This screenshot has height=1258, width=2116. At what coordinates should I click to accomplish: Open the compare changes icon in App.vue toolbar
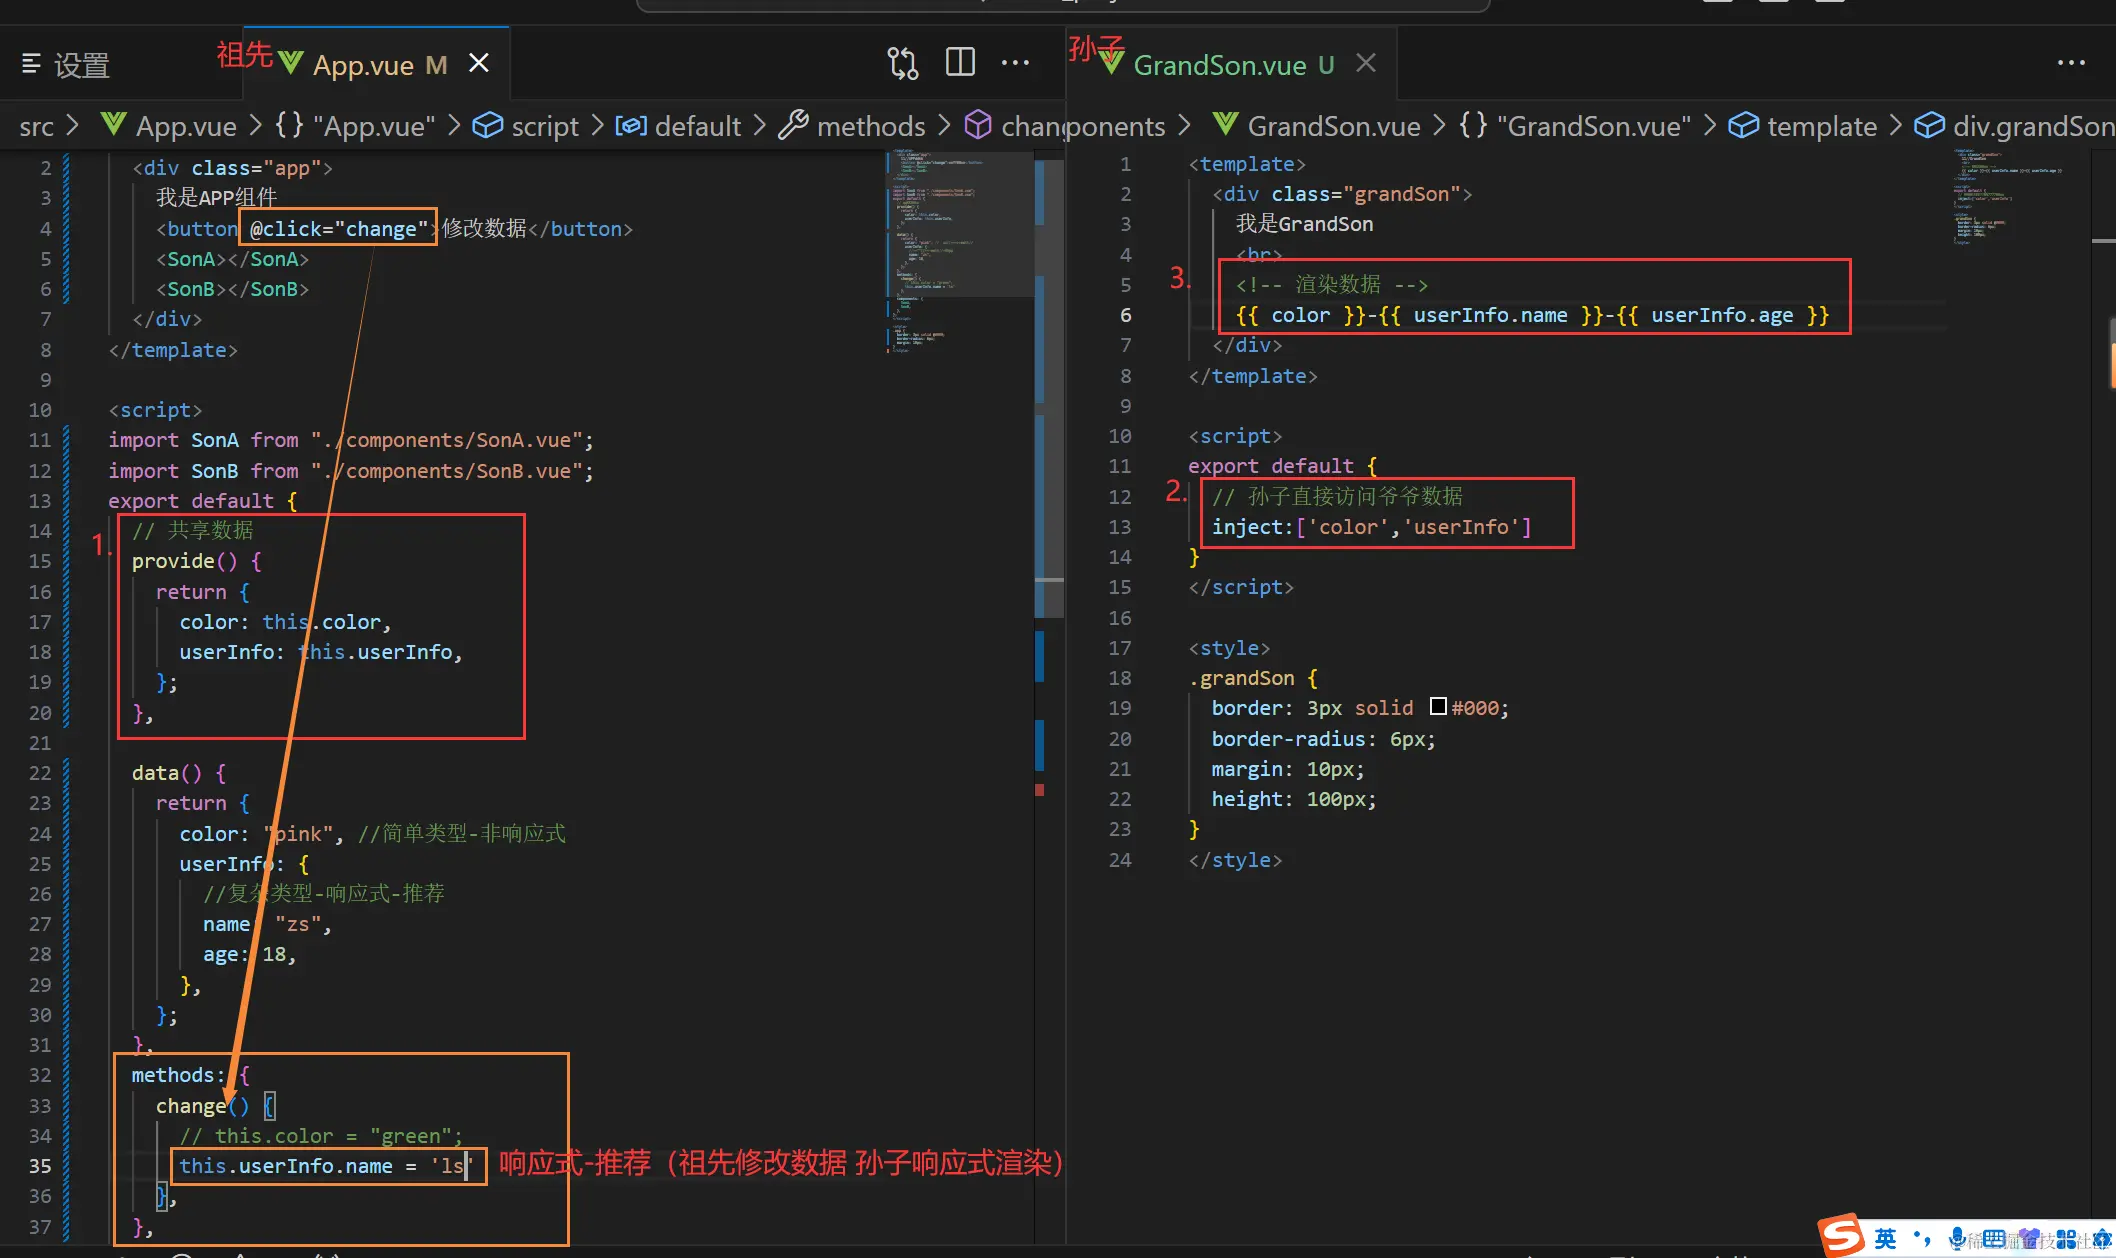click(902, 64)
